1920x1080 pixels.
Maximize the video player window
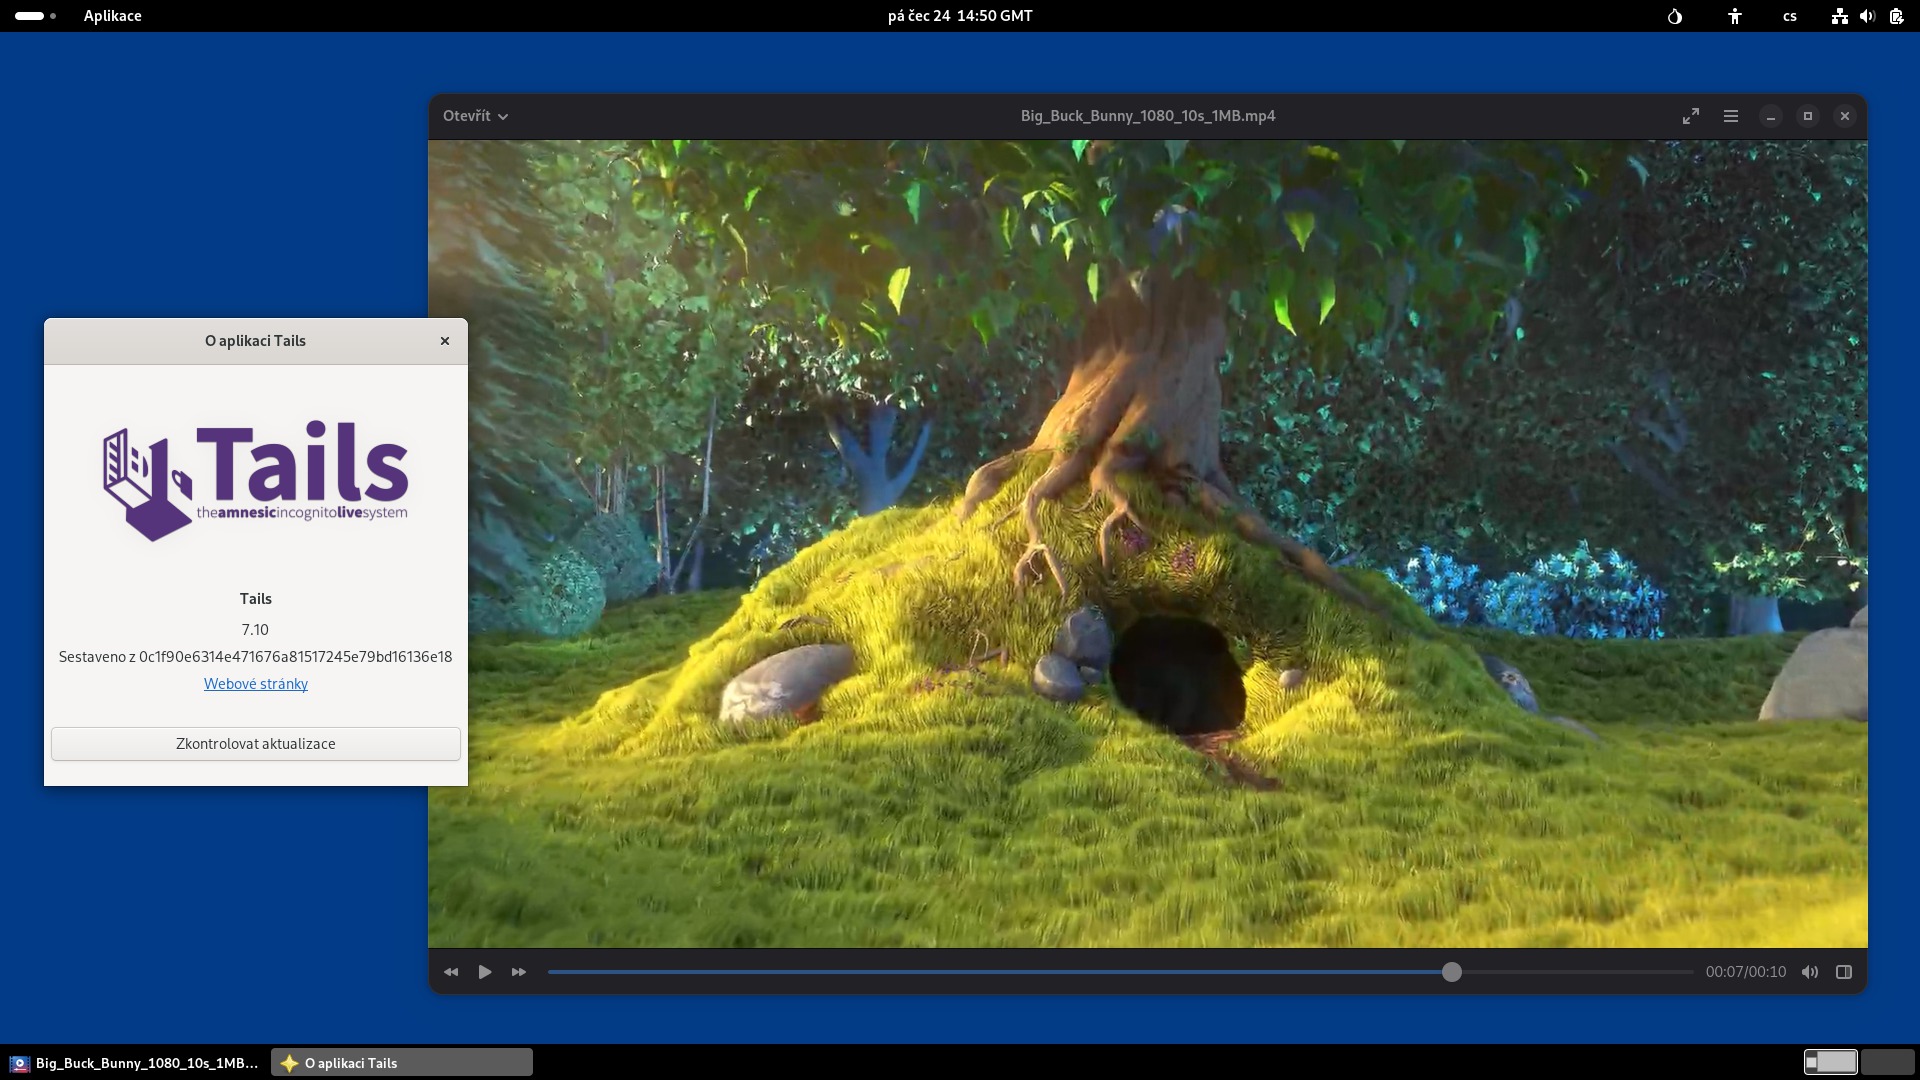(1808, 116)
